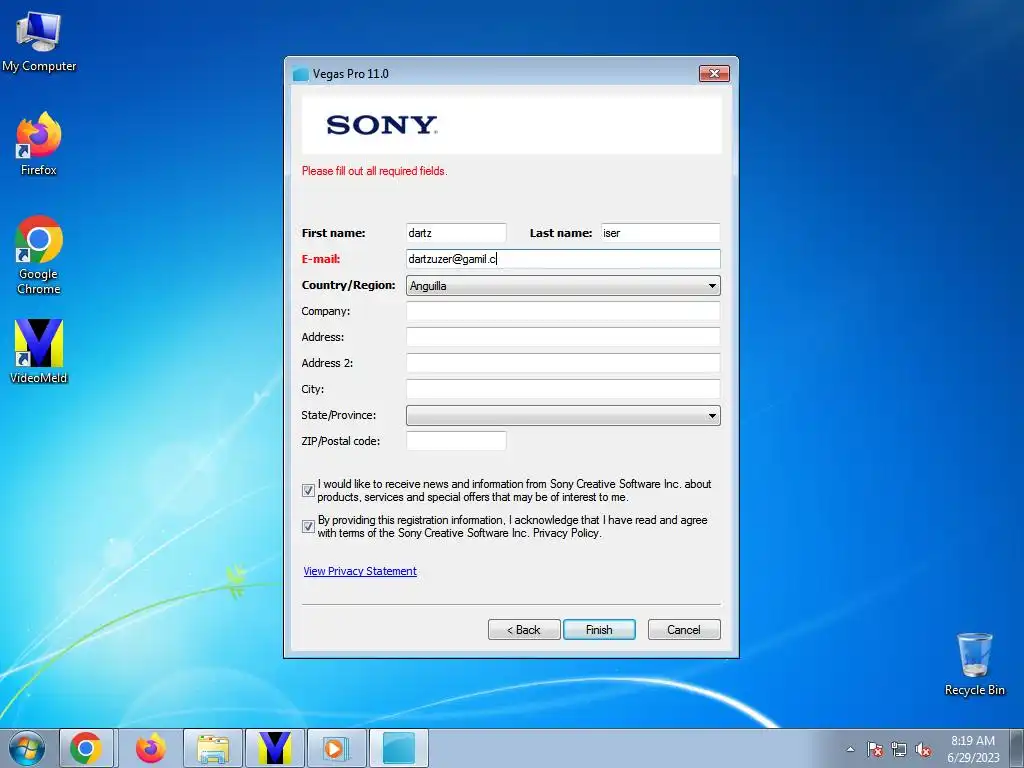Viewport: 1024px width, 768px height.
Task: Open My Computer desktop icon
Action: (x=39, y=40)
